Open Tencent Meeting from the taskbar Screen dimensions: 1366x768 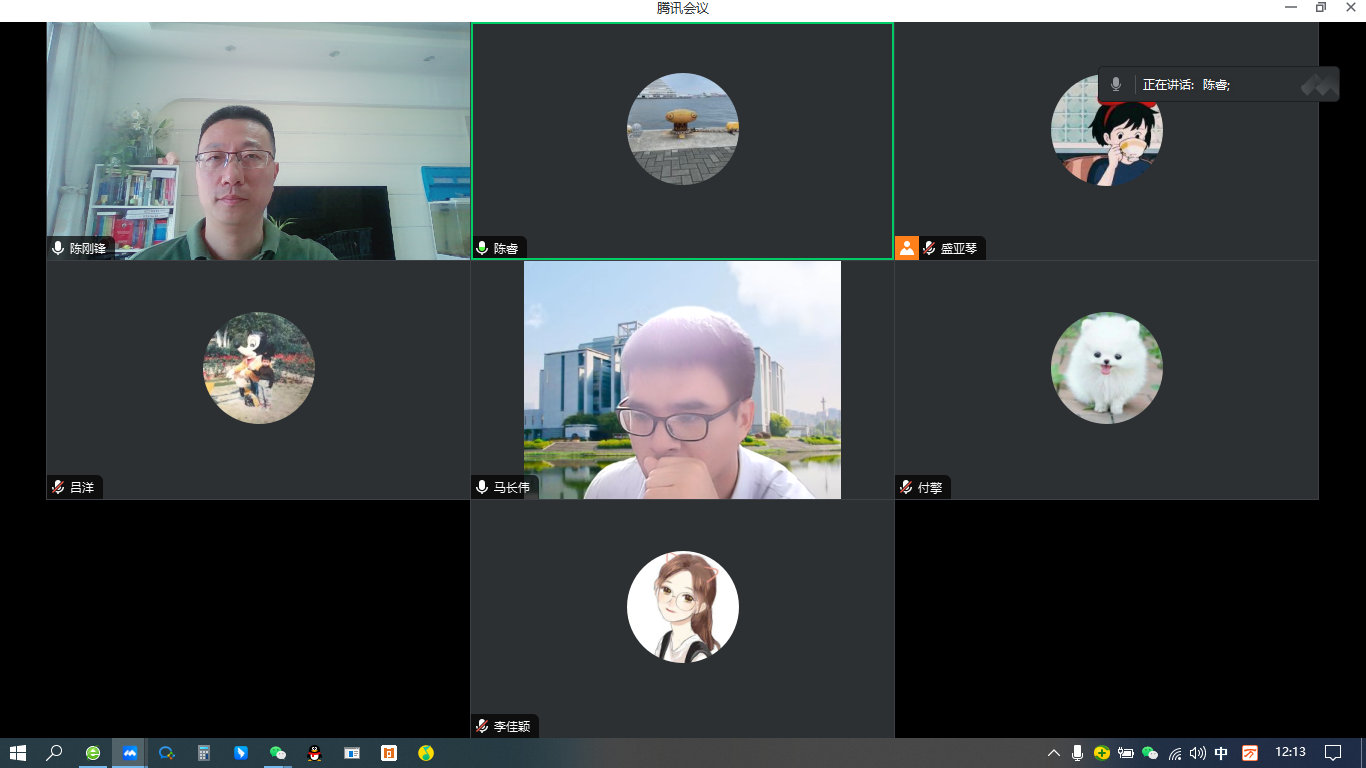[129, 753]
